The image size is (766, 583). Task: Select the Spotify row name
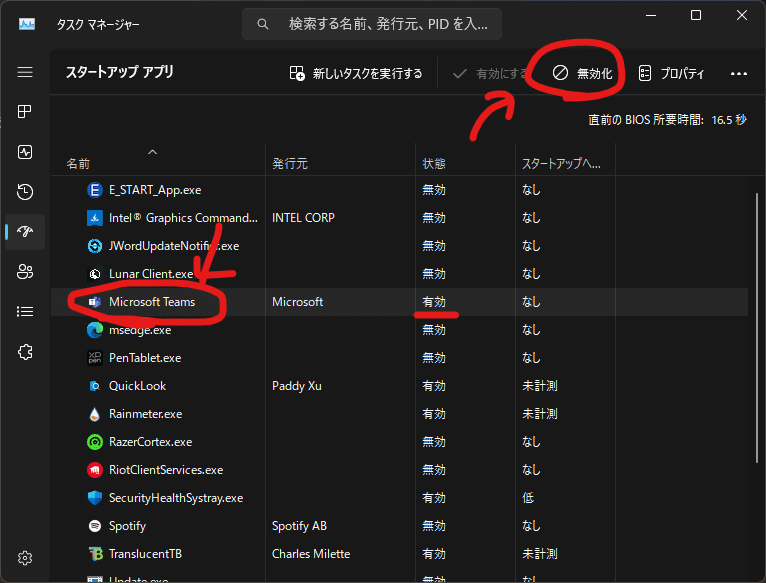[x=128, y=526]
